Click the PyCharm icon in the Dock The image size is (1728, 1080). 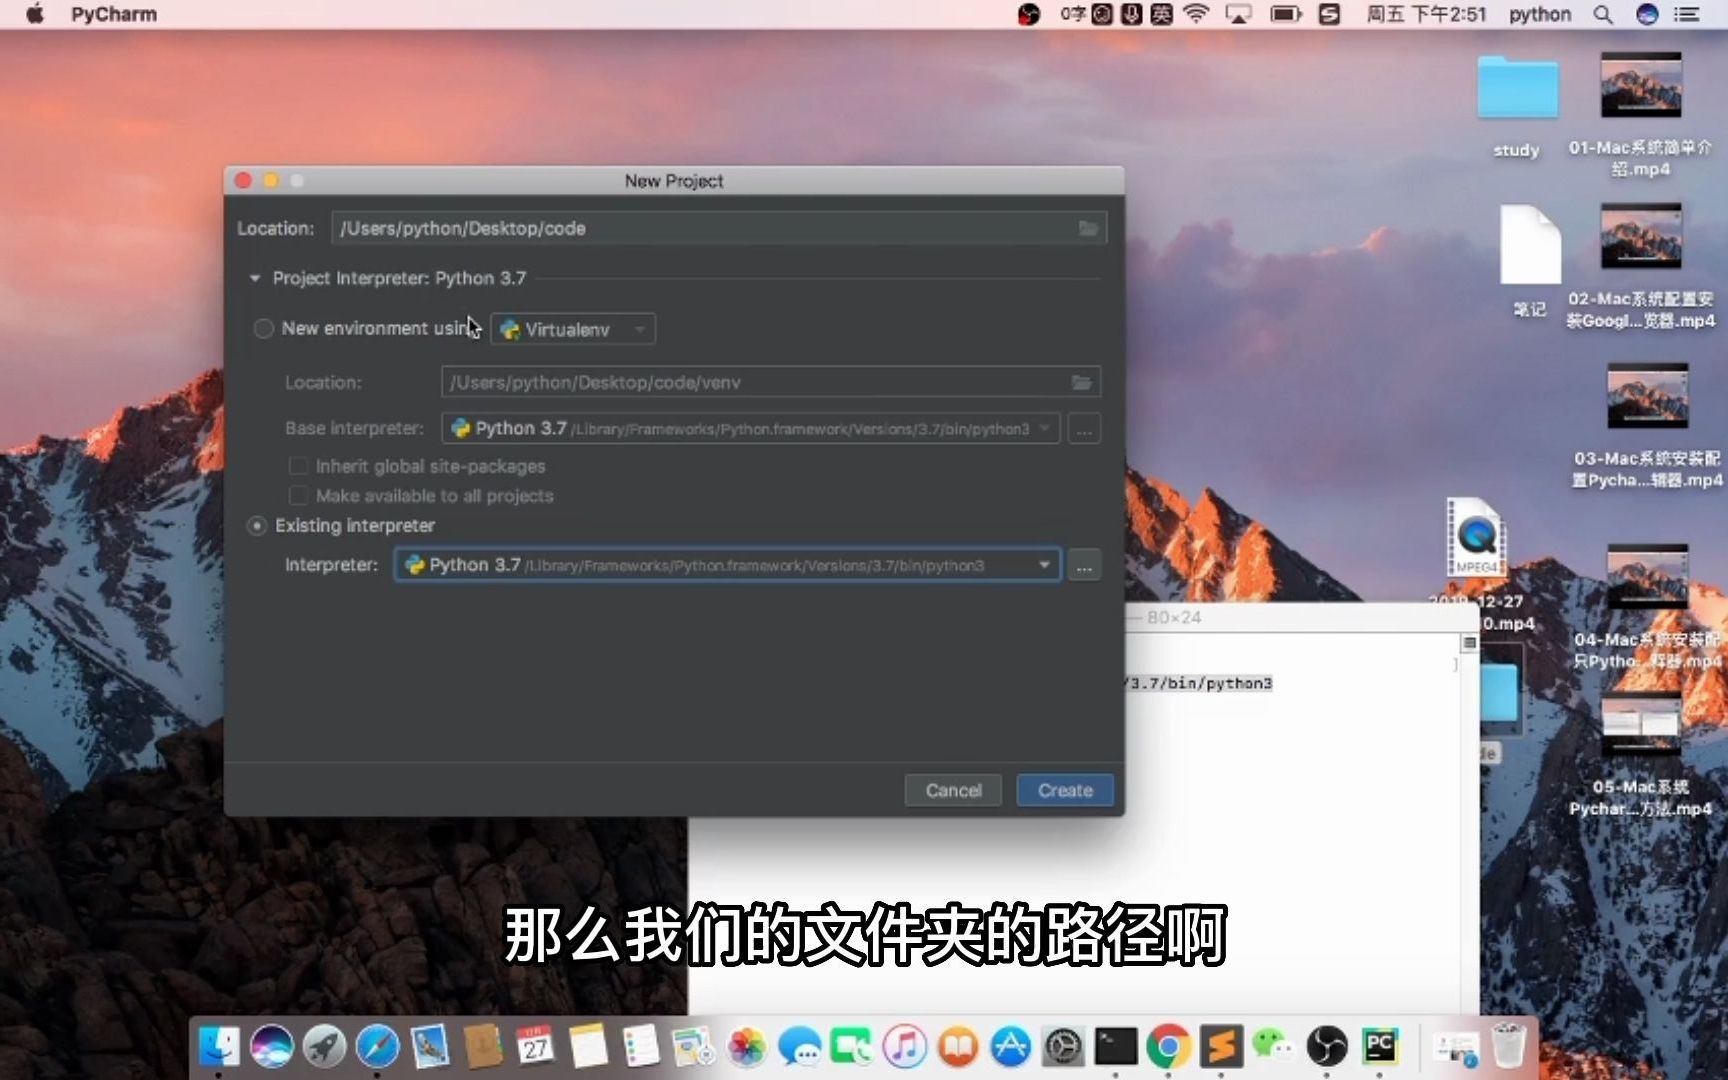[x=1380, y=1045]
